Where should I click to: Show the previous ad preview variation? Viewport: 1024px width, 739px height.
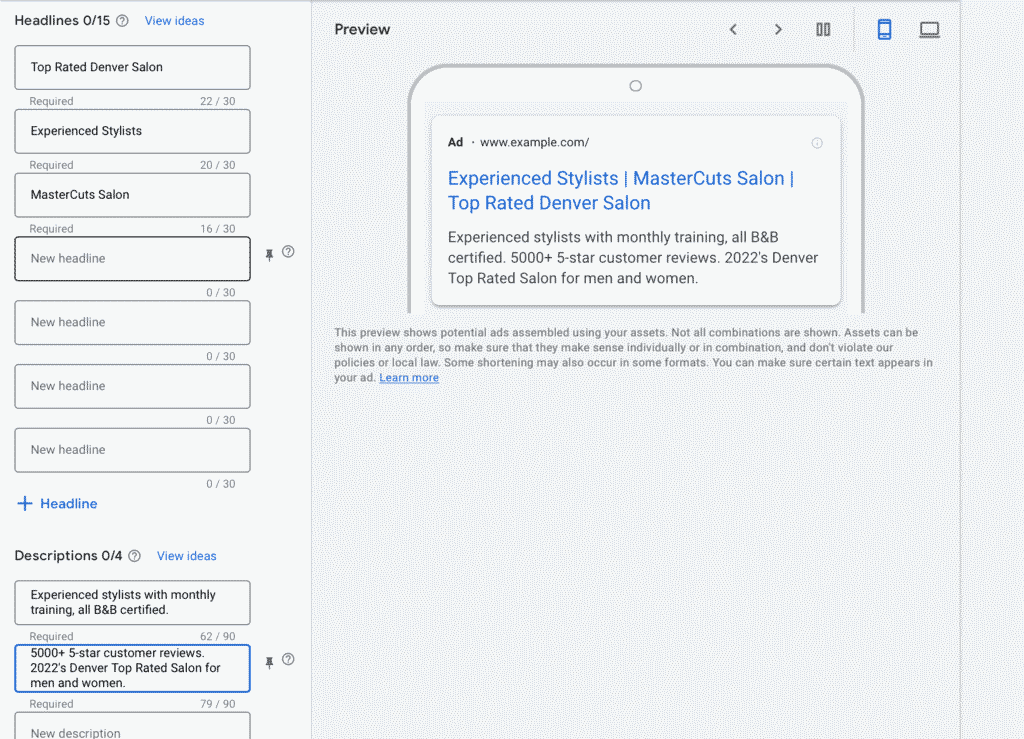click(x=733, y=30)
